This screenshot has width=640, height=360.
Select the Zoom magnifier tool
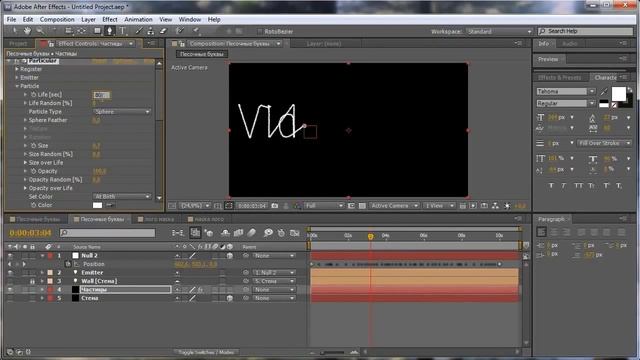click(x=40, y=31)
